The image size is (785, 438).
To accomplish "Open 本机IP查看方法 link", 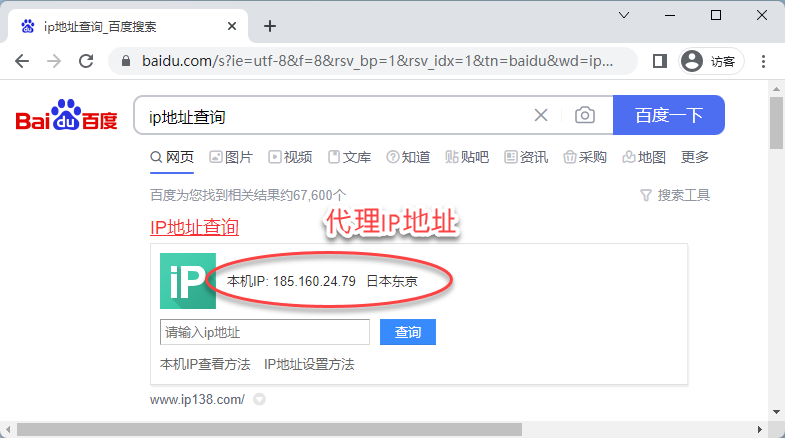I will (205, 364).
